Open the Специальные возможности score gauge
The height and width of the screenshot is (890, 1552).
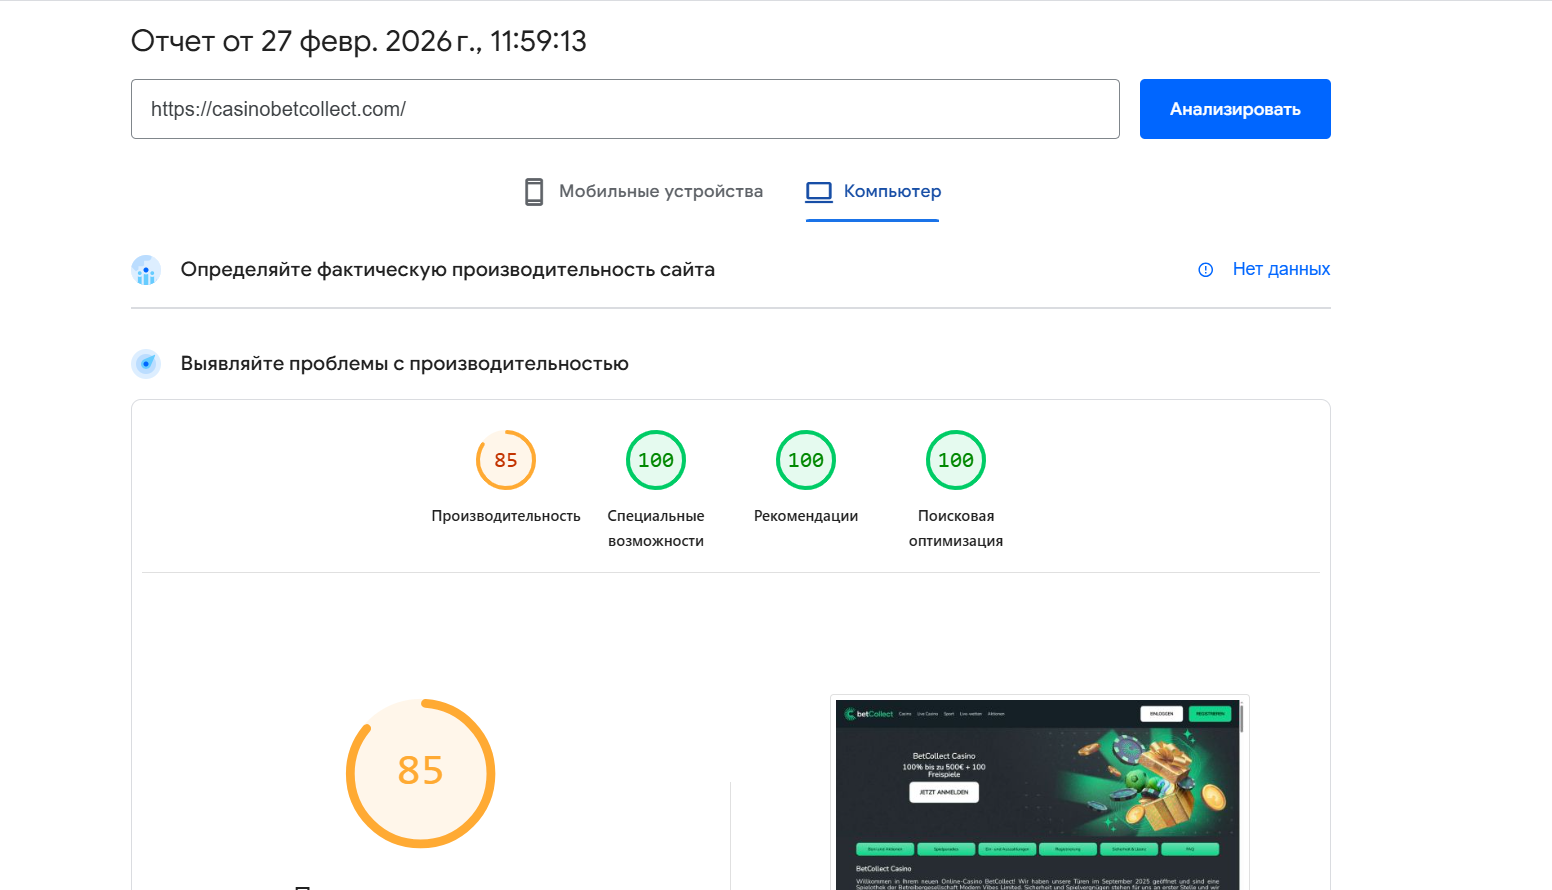tap(656, 460)
